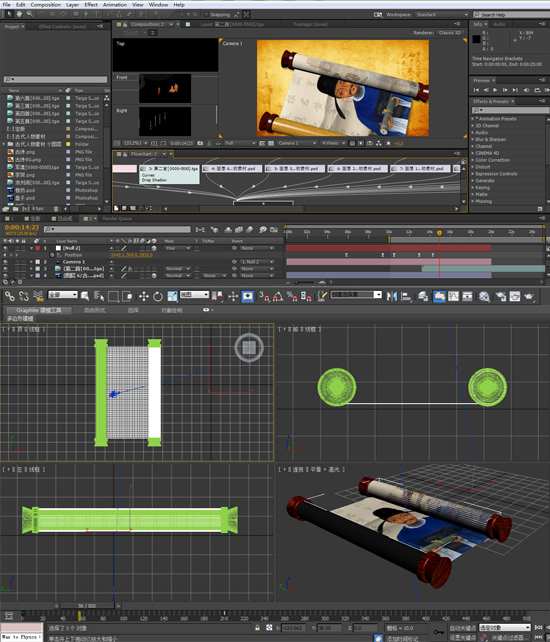Enable the Snapping checkbox
The image size is (550, 642).
[x=206, y=14]
